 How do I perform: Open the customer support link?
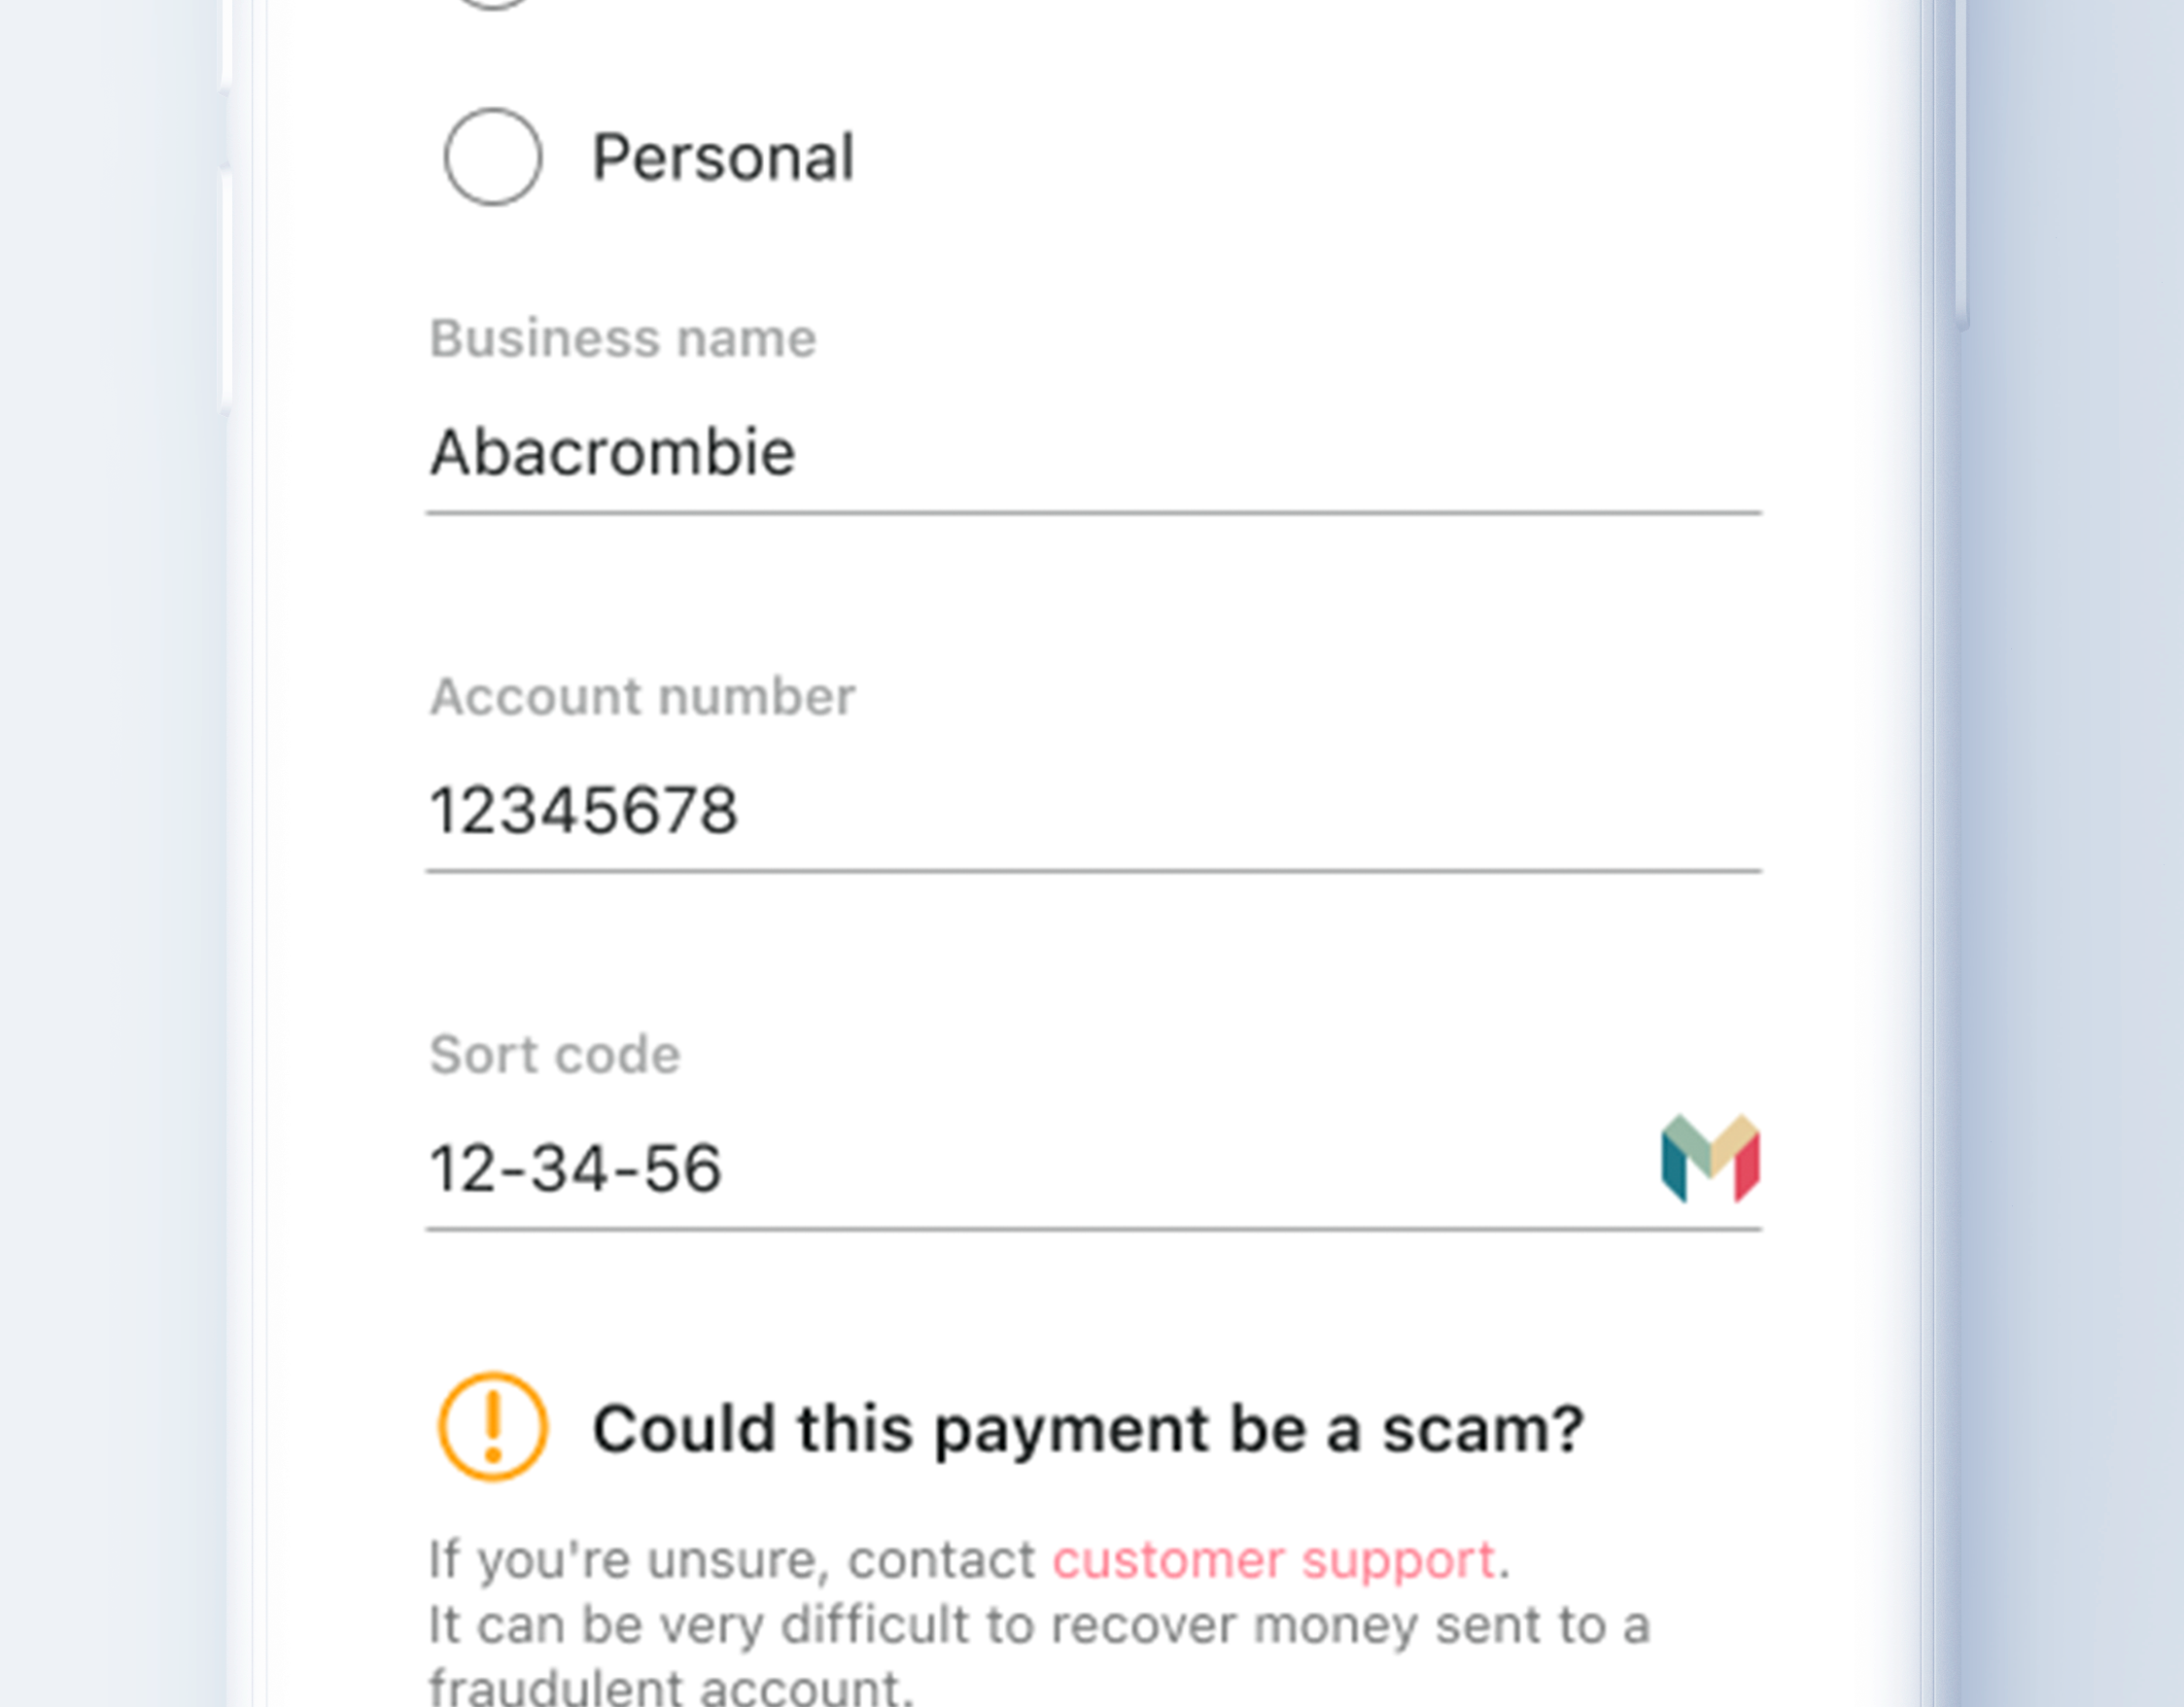(x=1273, y=1559)
